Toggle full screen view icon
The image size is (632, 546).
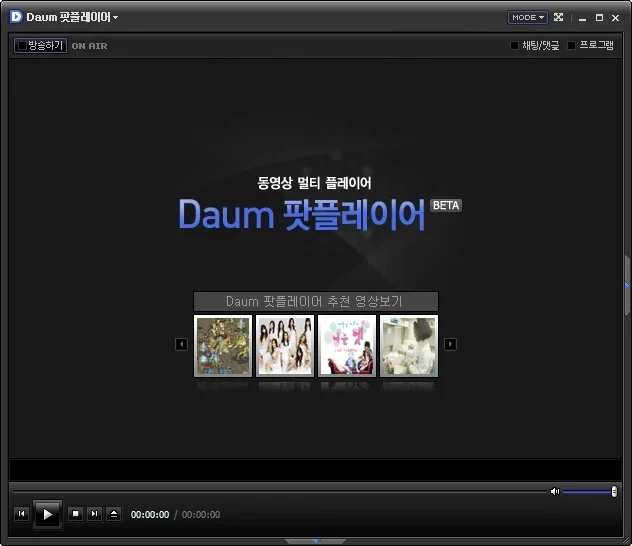558,17
